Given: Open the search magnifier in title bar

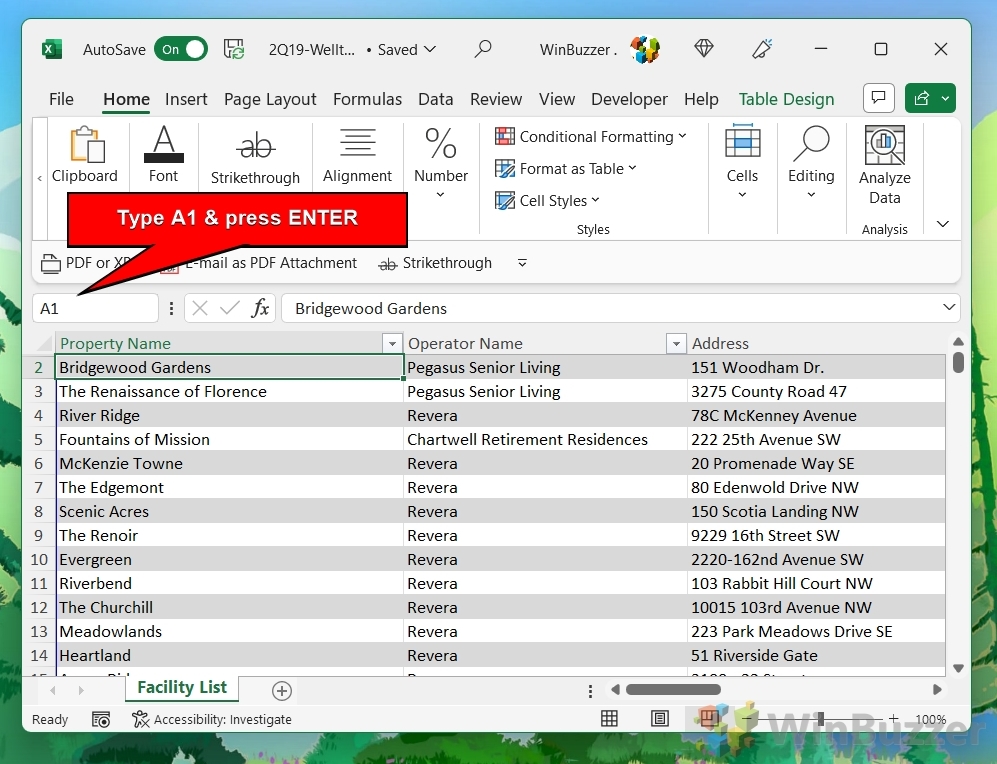Looking at the screenshot, I should 483,49.
